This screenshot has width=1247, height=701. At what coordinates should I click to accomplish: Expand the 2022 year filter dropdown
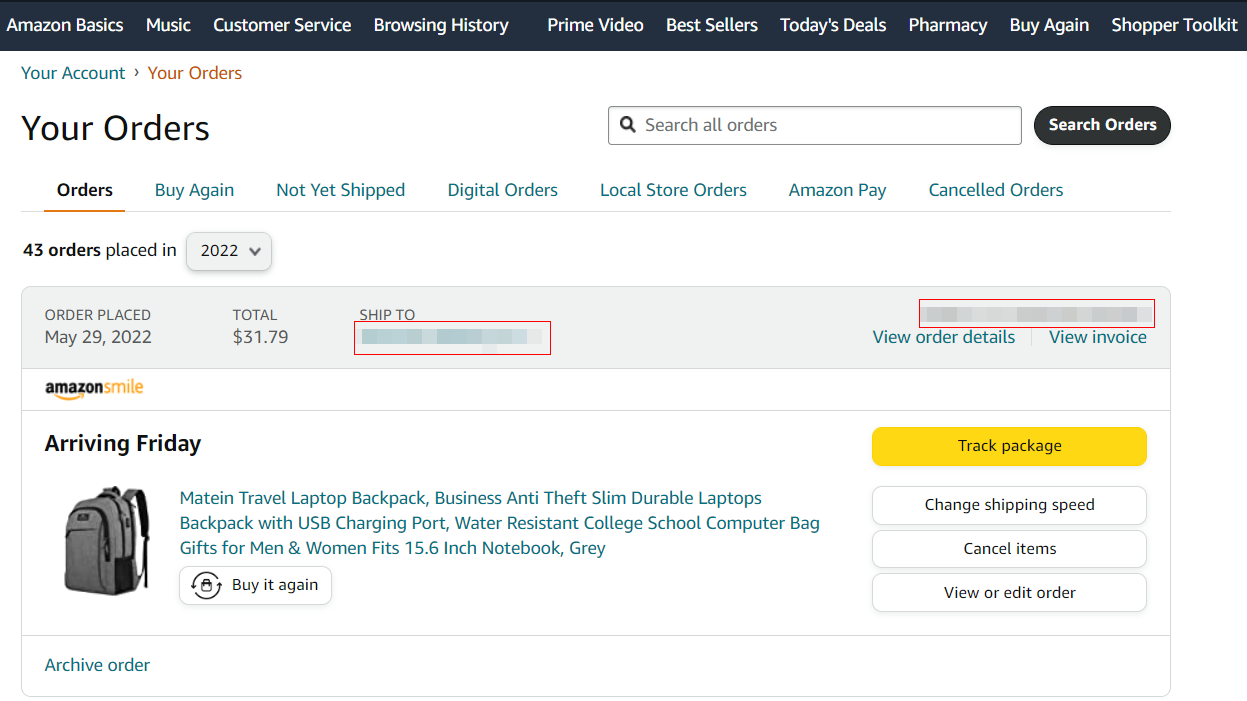(229, 251)
